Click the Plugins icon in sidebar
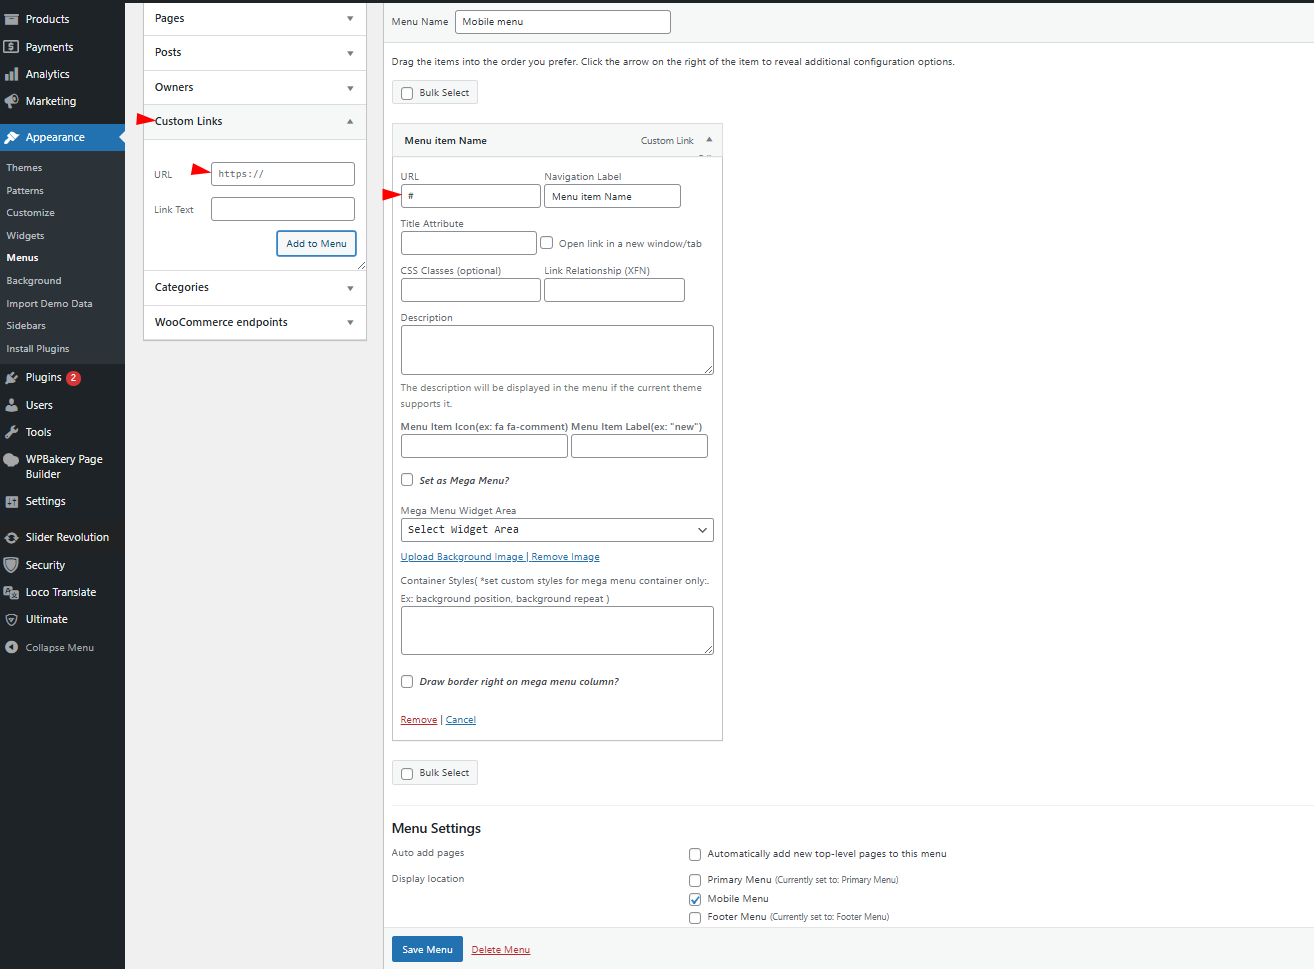The height and width of the screenshot is (969, 1314). (x=12, y=378)
